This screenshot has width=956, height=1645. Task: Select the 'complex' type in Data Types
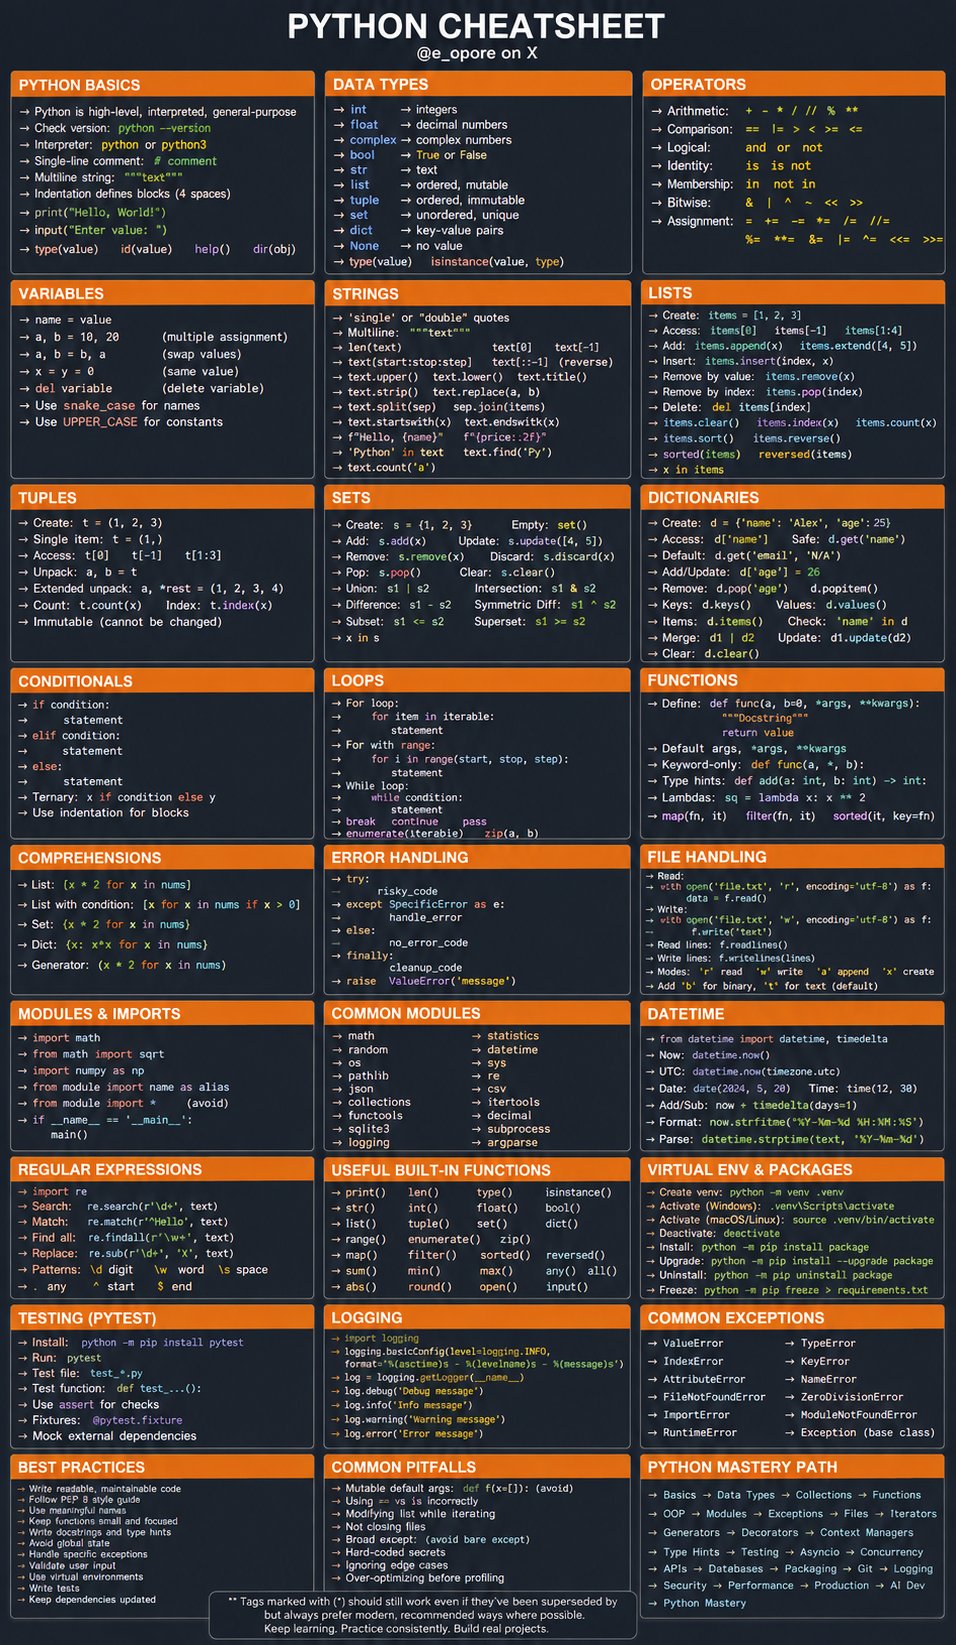tap(373, 140)
